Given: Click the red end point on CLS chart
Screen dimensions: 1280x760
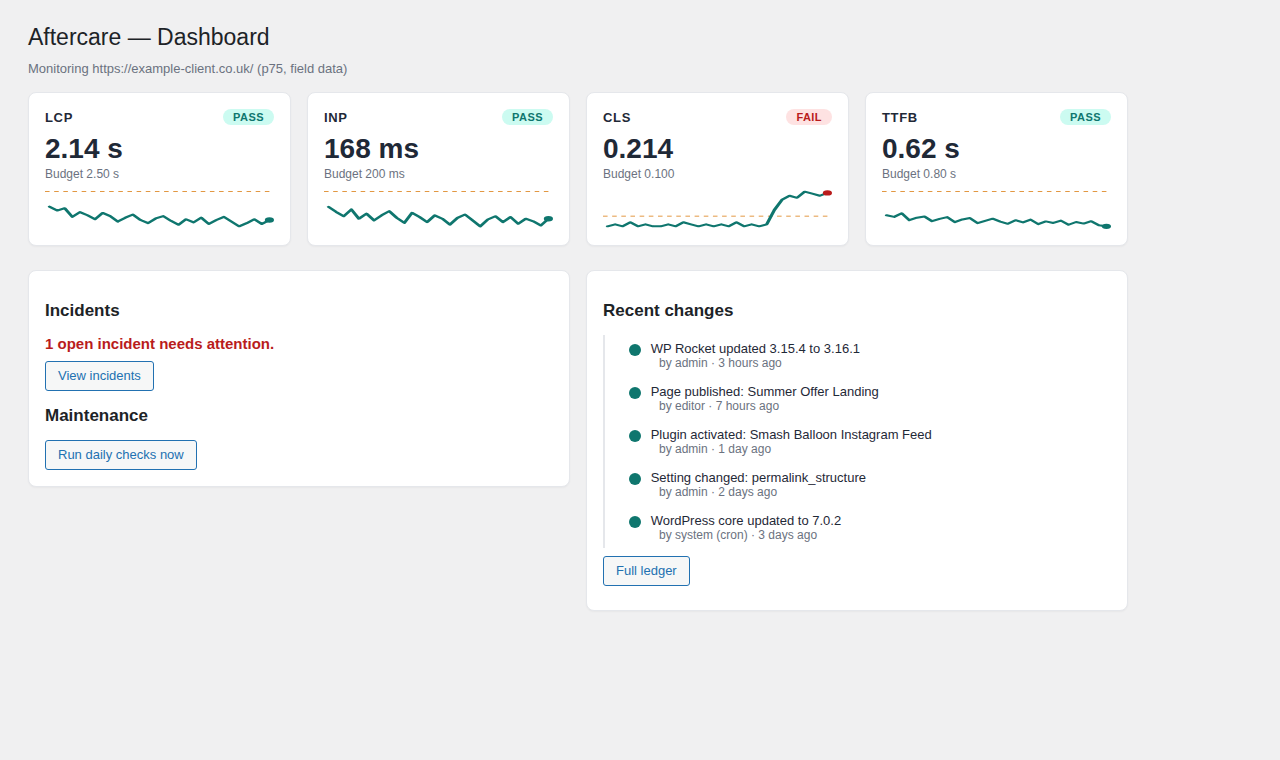Looking at the screenshot, I should (x=827, y=193).
